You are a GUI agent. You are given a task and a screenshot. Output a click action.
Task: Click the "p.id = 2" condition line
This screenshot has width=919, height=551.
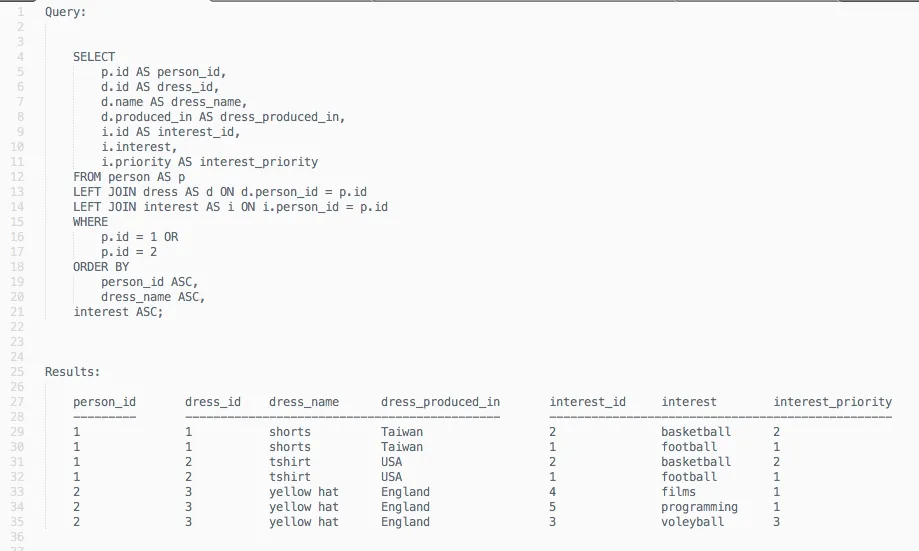[x=129, y=252]
